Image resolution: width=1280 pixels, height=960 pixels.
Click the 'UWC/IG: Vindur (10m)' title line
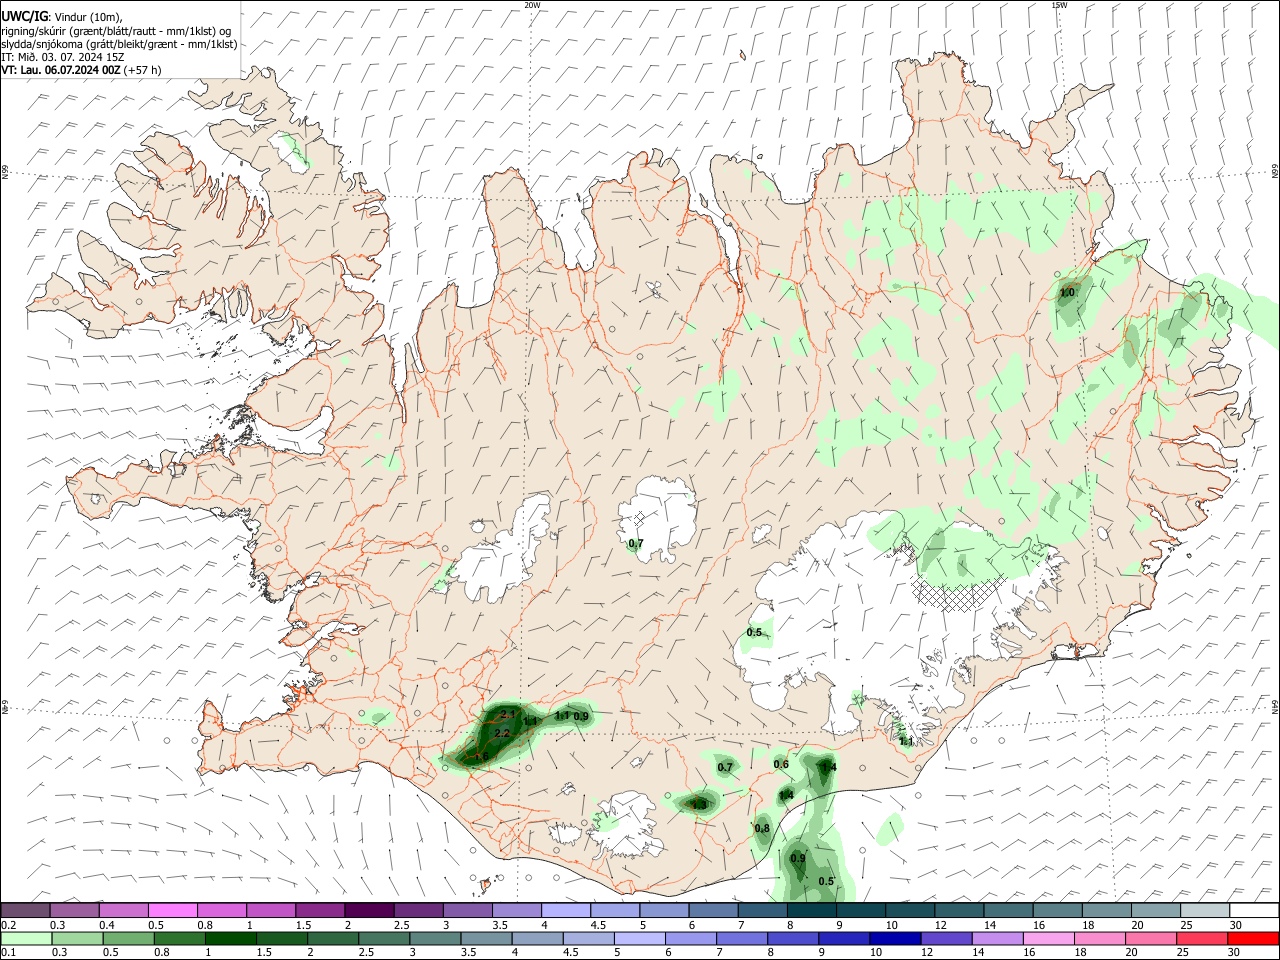(x=61, y=16)
